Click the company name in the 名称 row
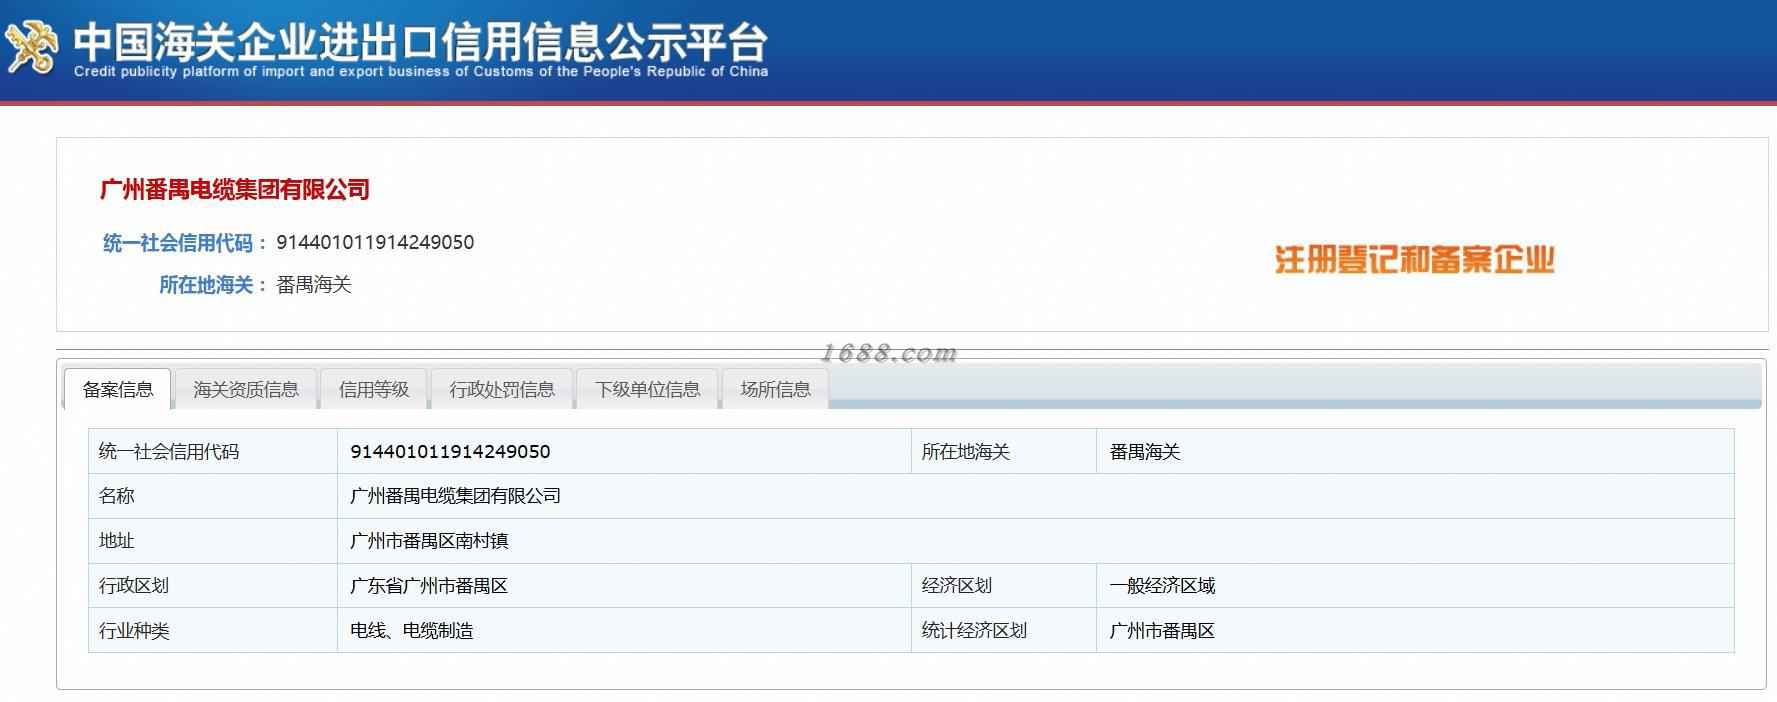The height and width of the screenshot is (702, 1777). pyautogui.click(x=455, y=496)
